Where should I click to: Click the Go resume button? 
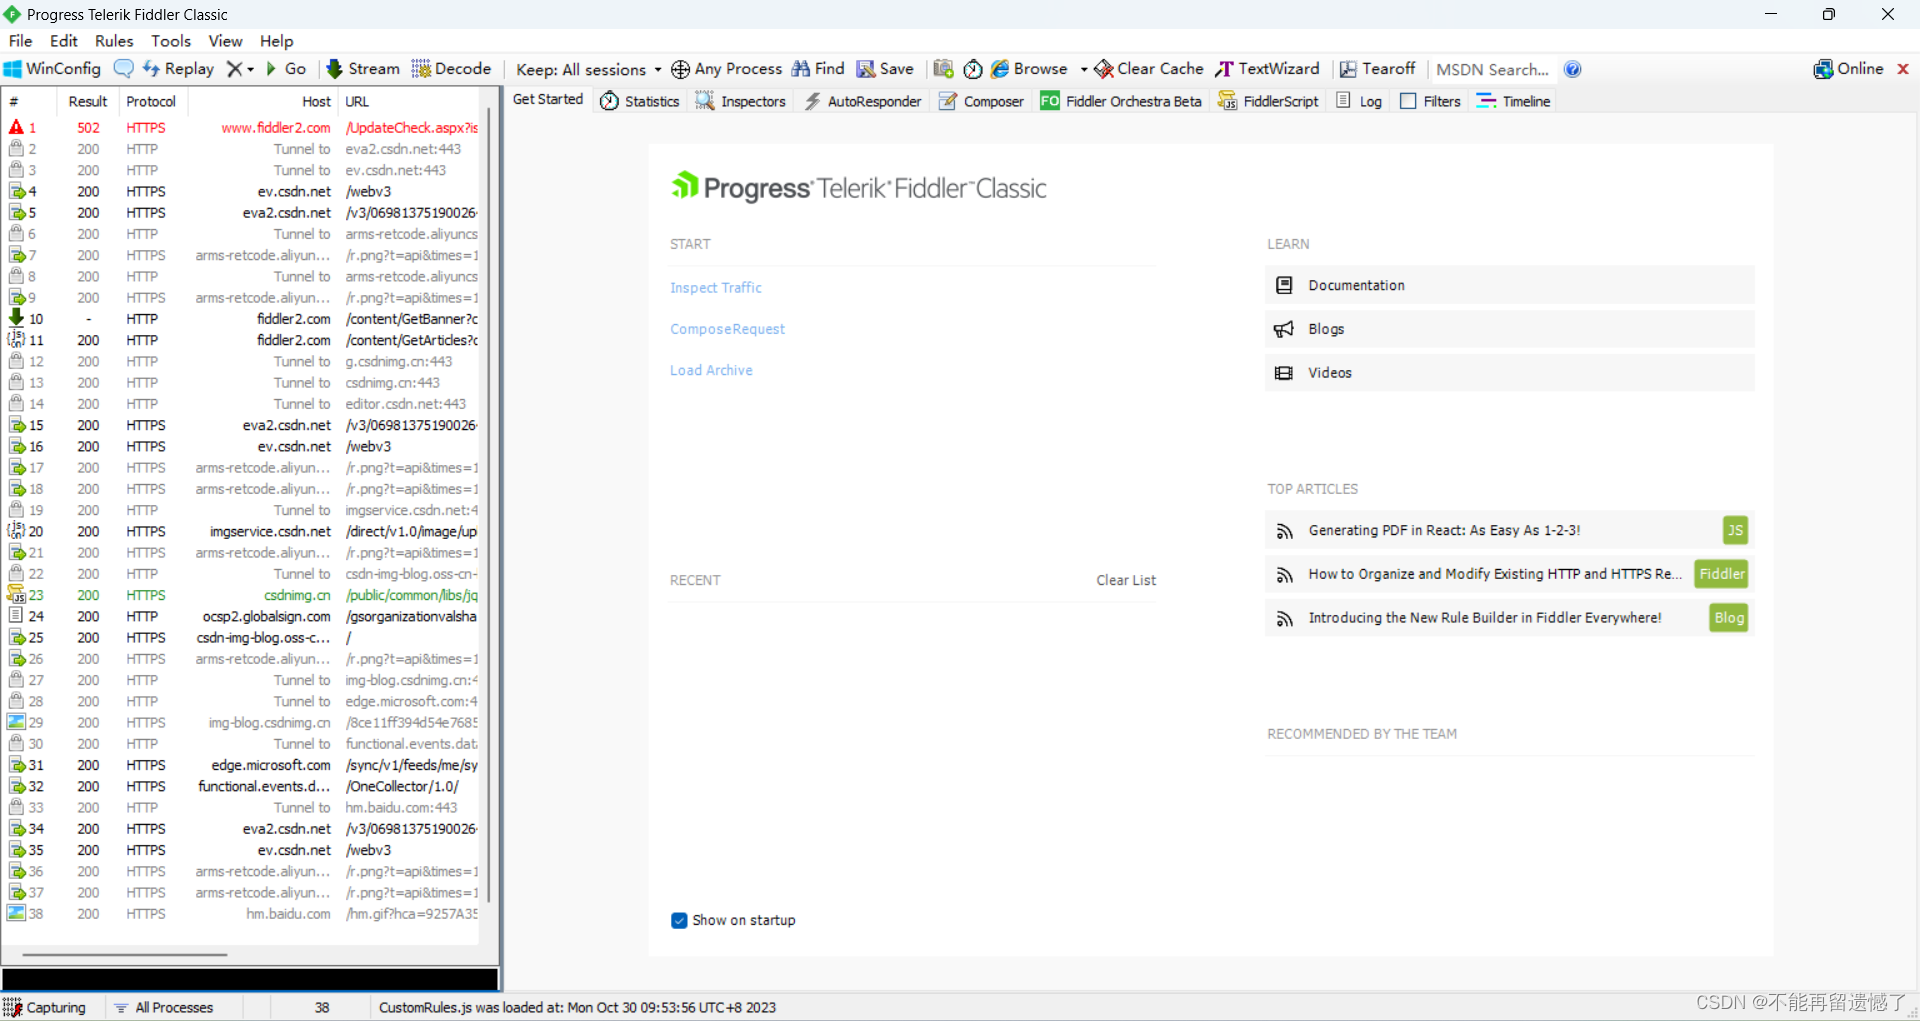pos(285,69)
